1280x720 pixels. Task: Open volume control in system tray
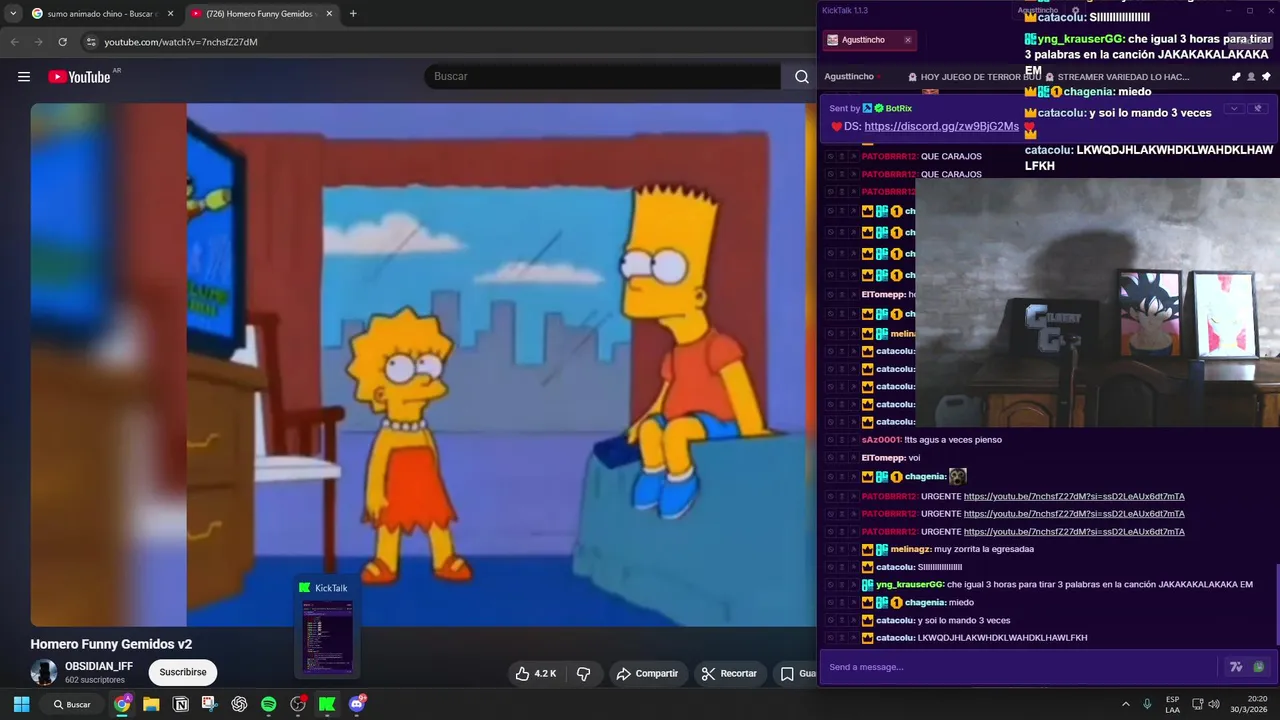click(1214, 704)
